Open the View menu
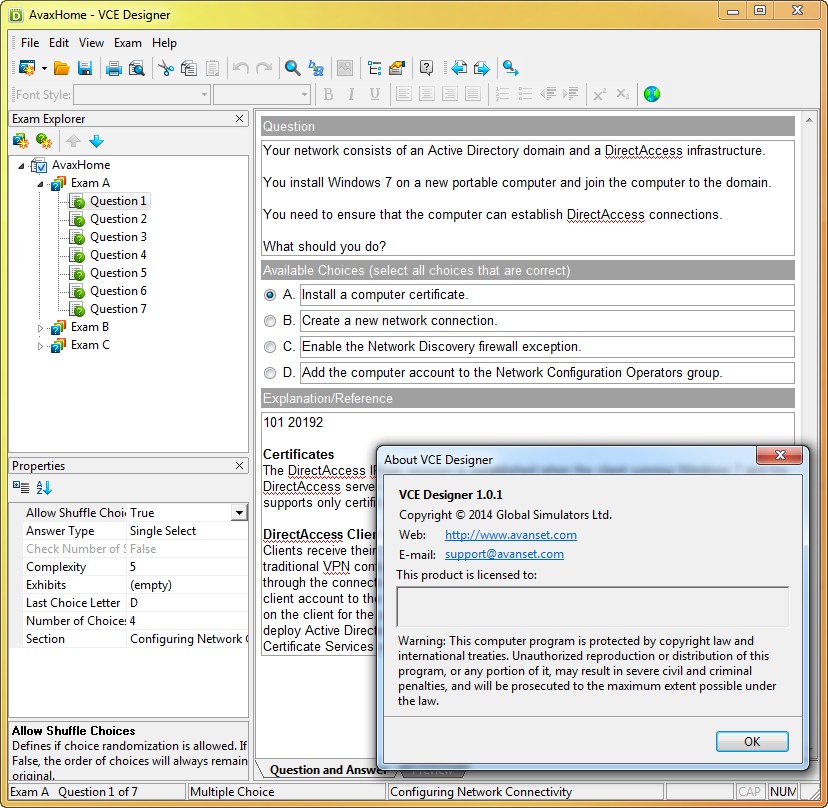The image size is (828, 808). [x=91, y=43]
